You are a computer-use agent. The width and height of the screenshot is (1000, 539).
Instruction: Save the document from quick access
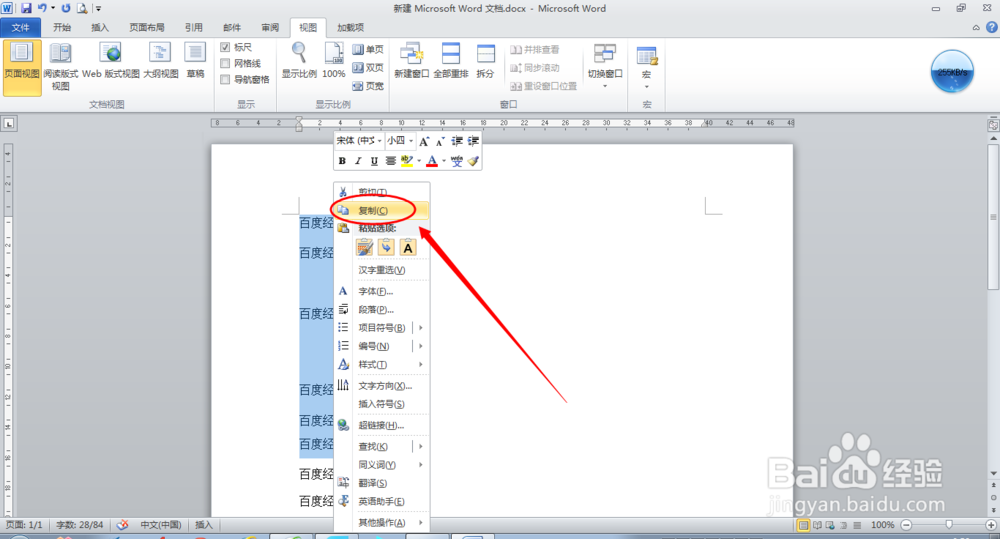pyautogui.click(x=26, y=8)
